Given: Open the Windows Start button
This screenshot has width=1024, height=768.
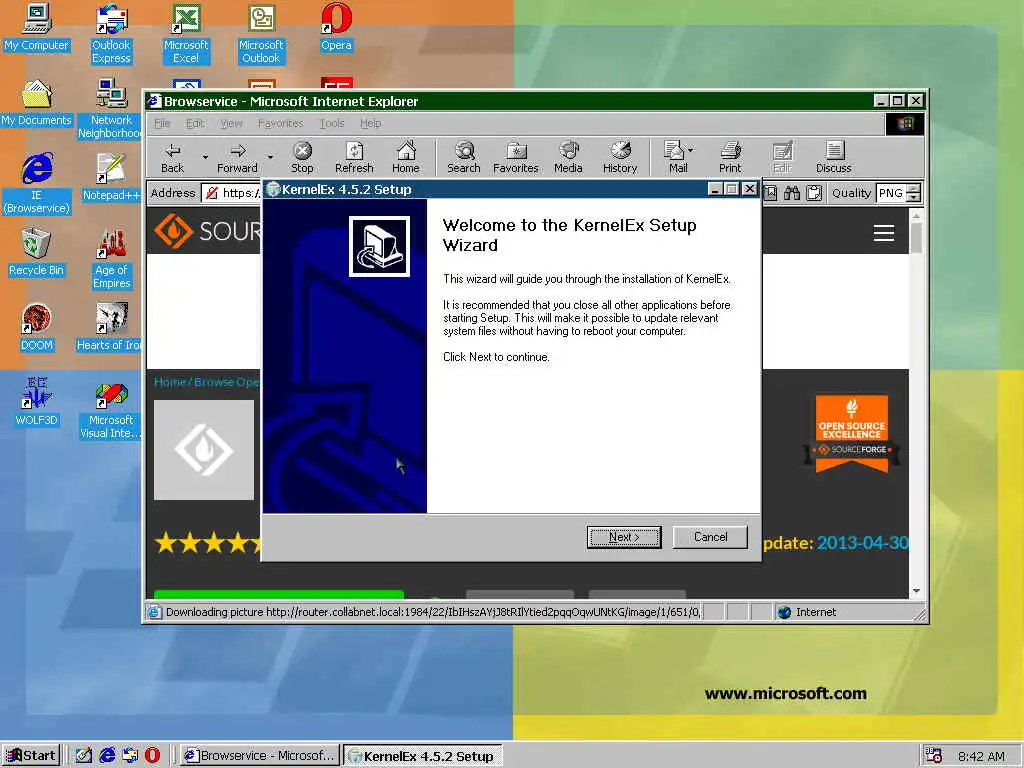Looking at the screenshot, I should point(31,756).
